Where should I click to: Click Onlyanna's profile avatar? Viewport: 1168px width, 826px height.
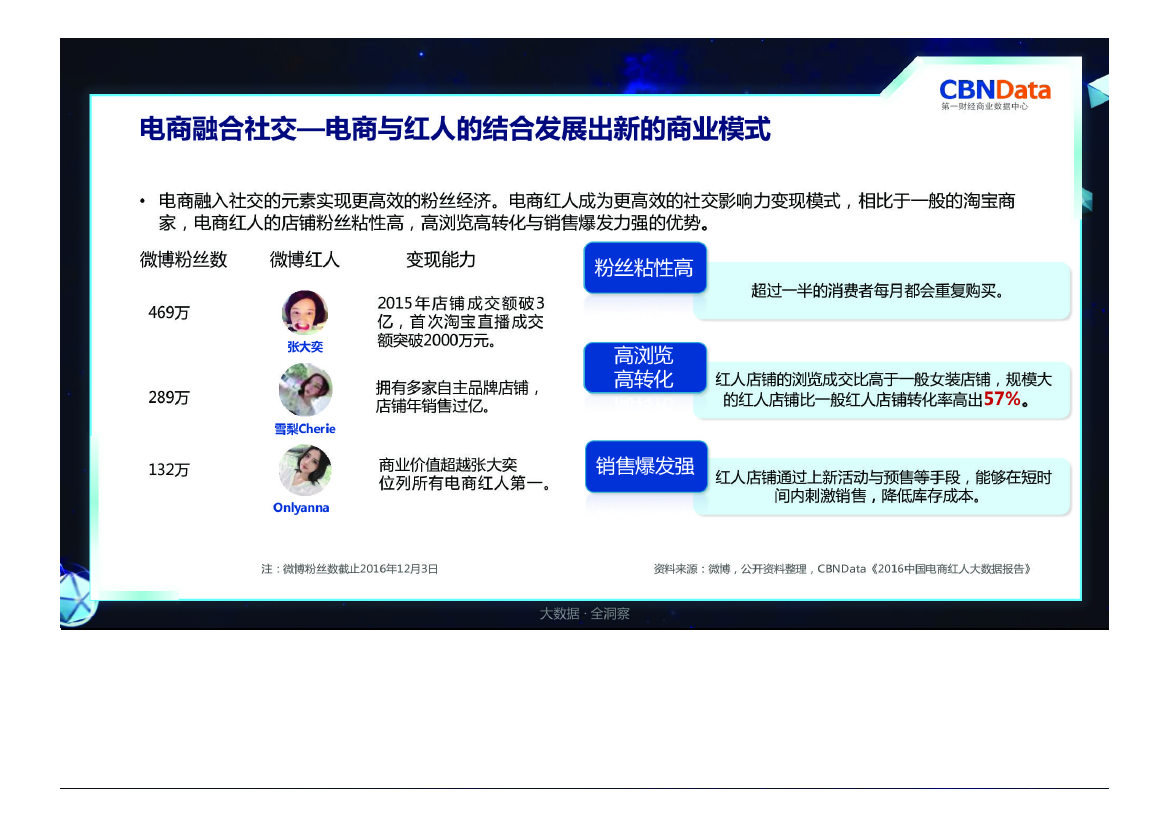(x=305, y=470)
